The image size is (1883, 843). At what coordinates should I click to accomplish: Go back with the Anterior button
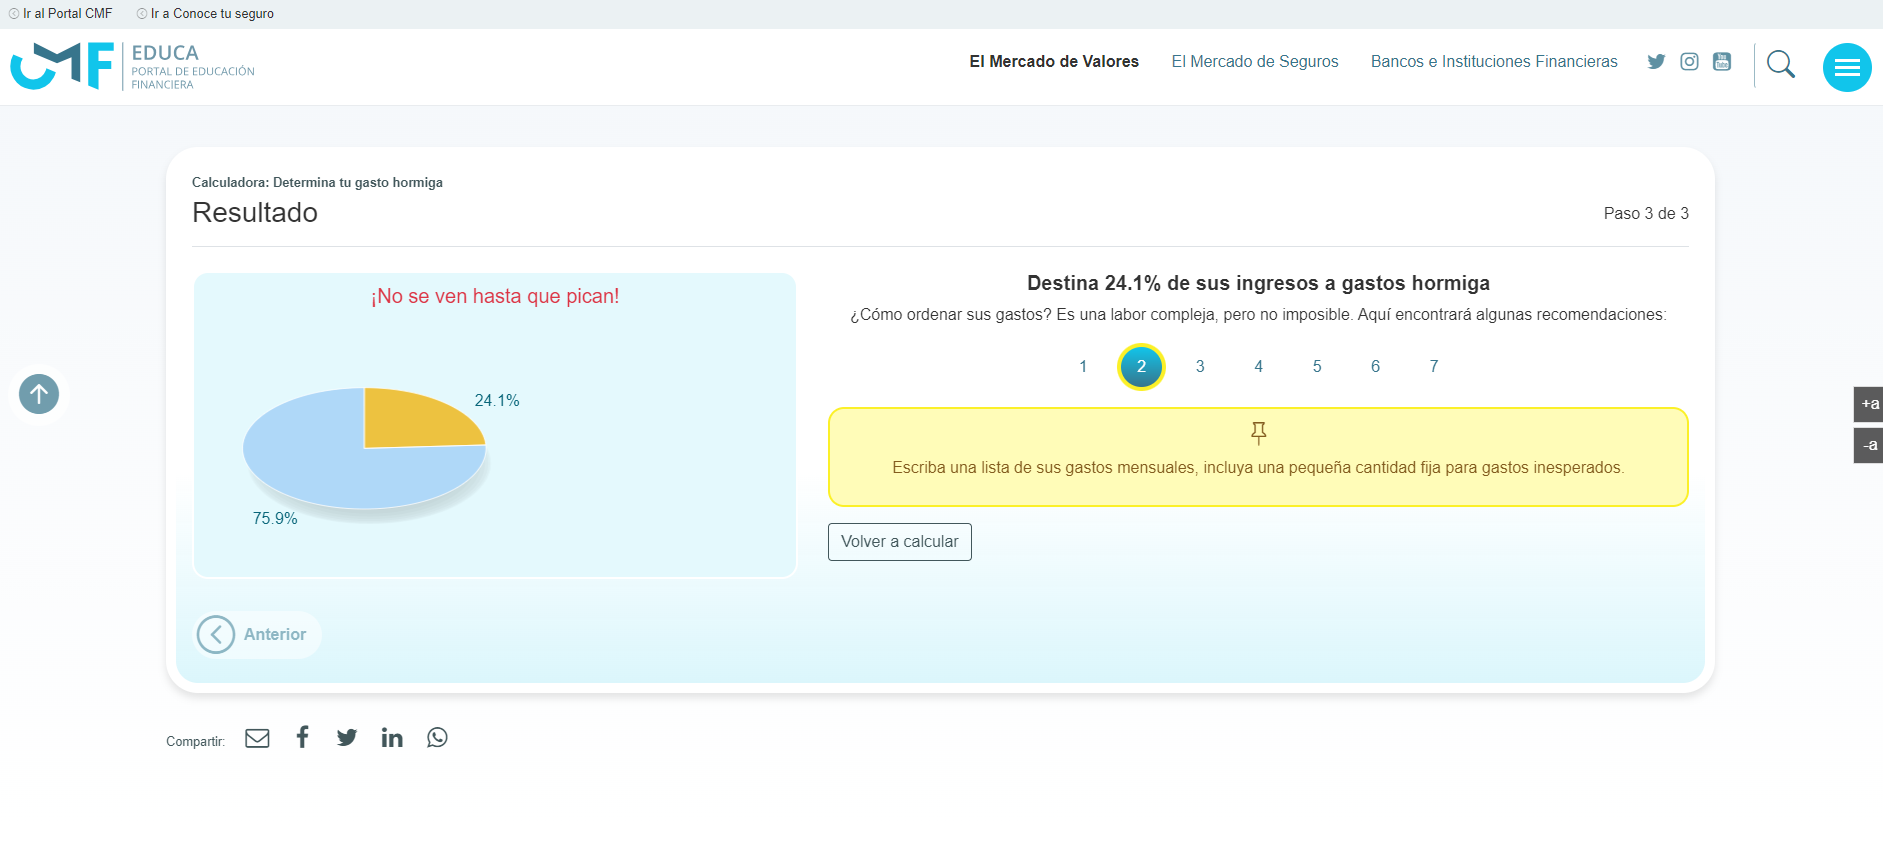[257, 635]
